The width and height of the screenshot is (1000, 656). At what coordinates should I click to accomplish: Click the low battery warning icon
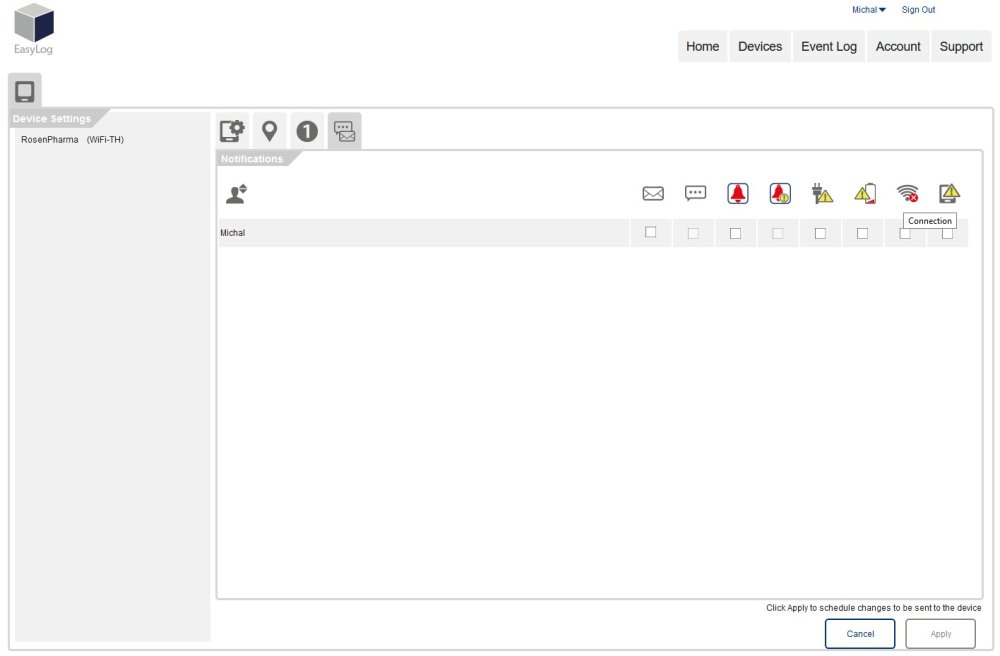(x=865, y=194)
